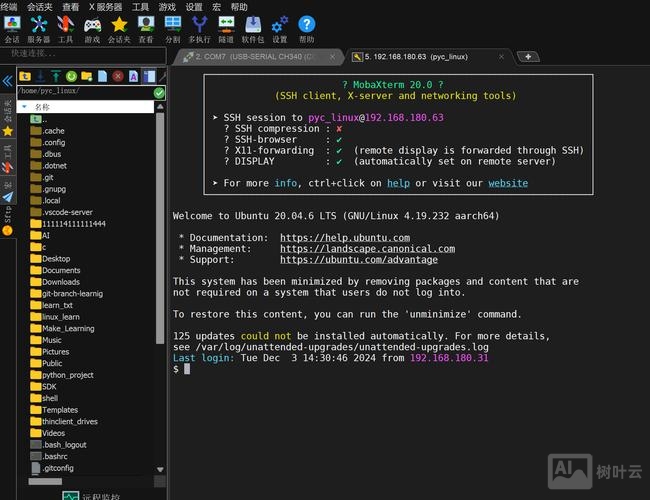This screenshot has width=650, height=500.
Task: Create new file in SFTP browser
Action: point(102,76)
